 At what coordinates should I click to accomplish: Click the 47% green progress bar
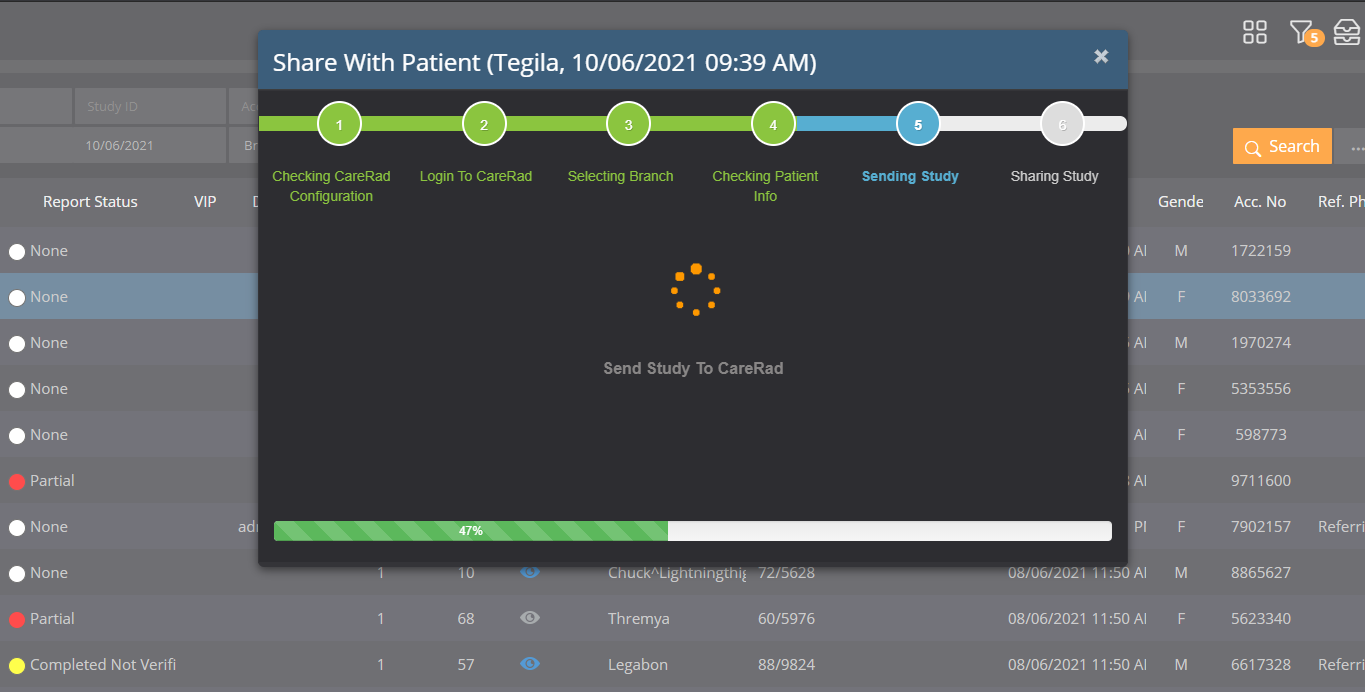click(x=470, y=531)
